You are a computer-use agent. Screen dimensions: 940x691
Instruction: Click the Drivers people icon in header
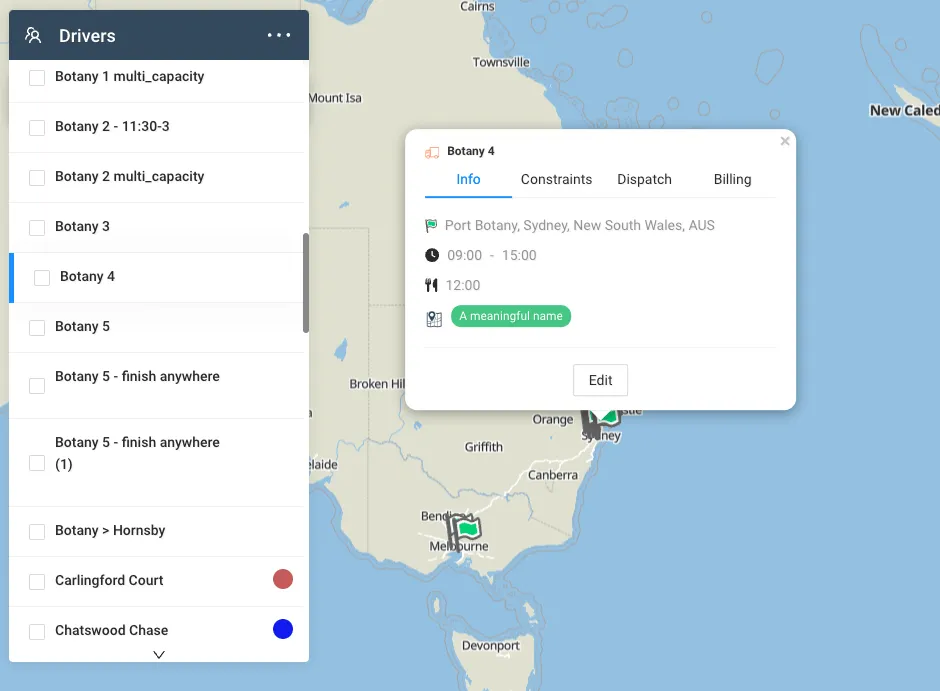[x=33, y=35]
